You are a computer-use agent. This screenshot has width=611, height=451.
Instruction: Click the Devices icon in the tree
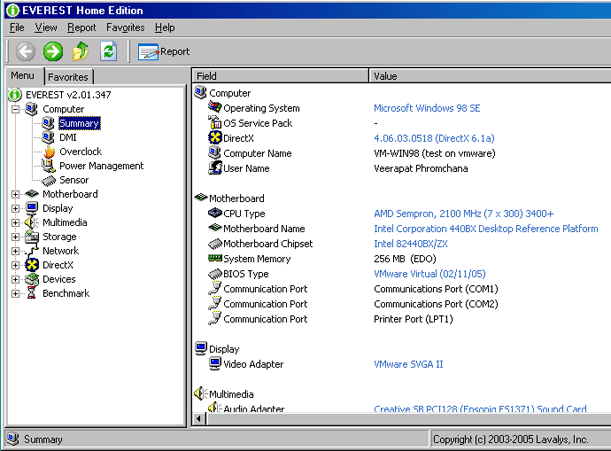tap(32, 279)
